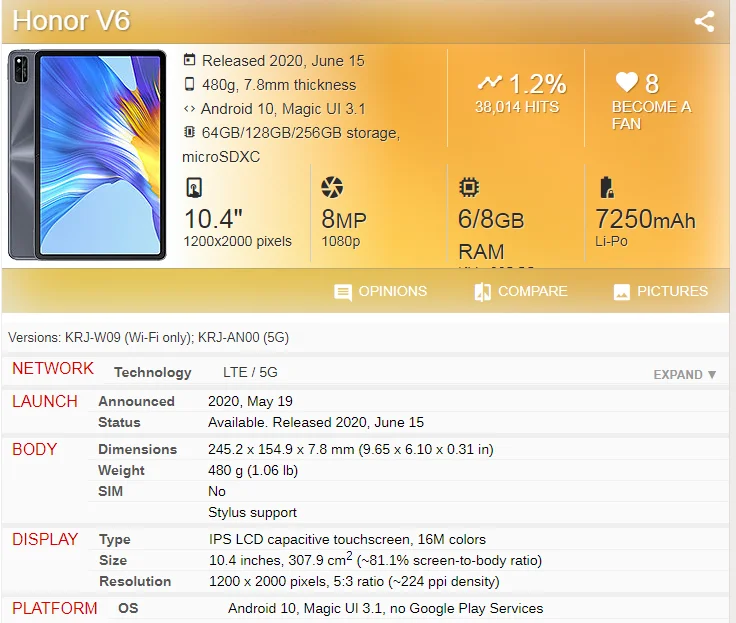Click the 7250mAh battery text
The width and height of the screenshot is (736, 623).
click(645, 219)
